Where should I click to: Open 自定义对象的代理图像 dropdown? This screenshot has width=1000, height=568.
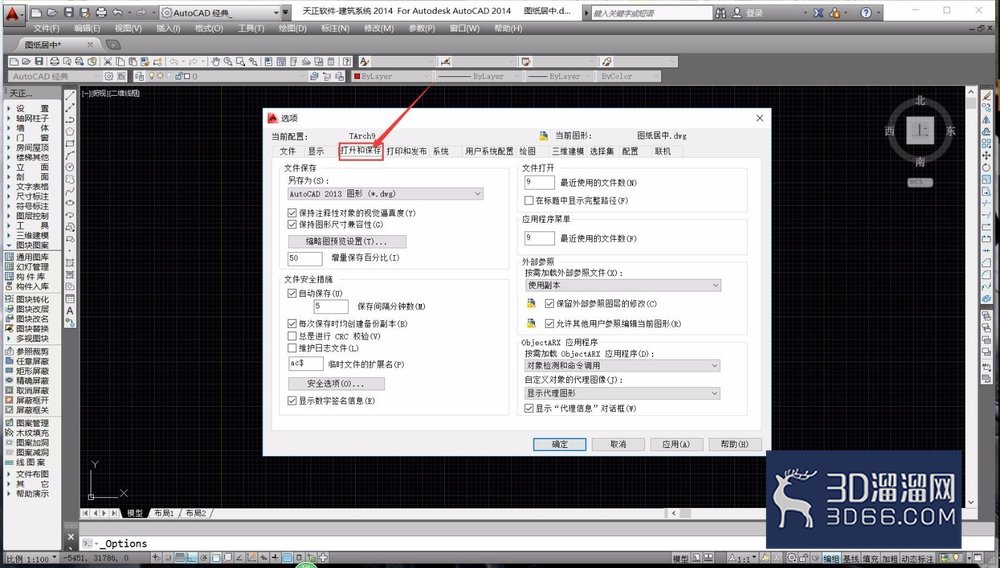[623, 393]
